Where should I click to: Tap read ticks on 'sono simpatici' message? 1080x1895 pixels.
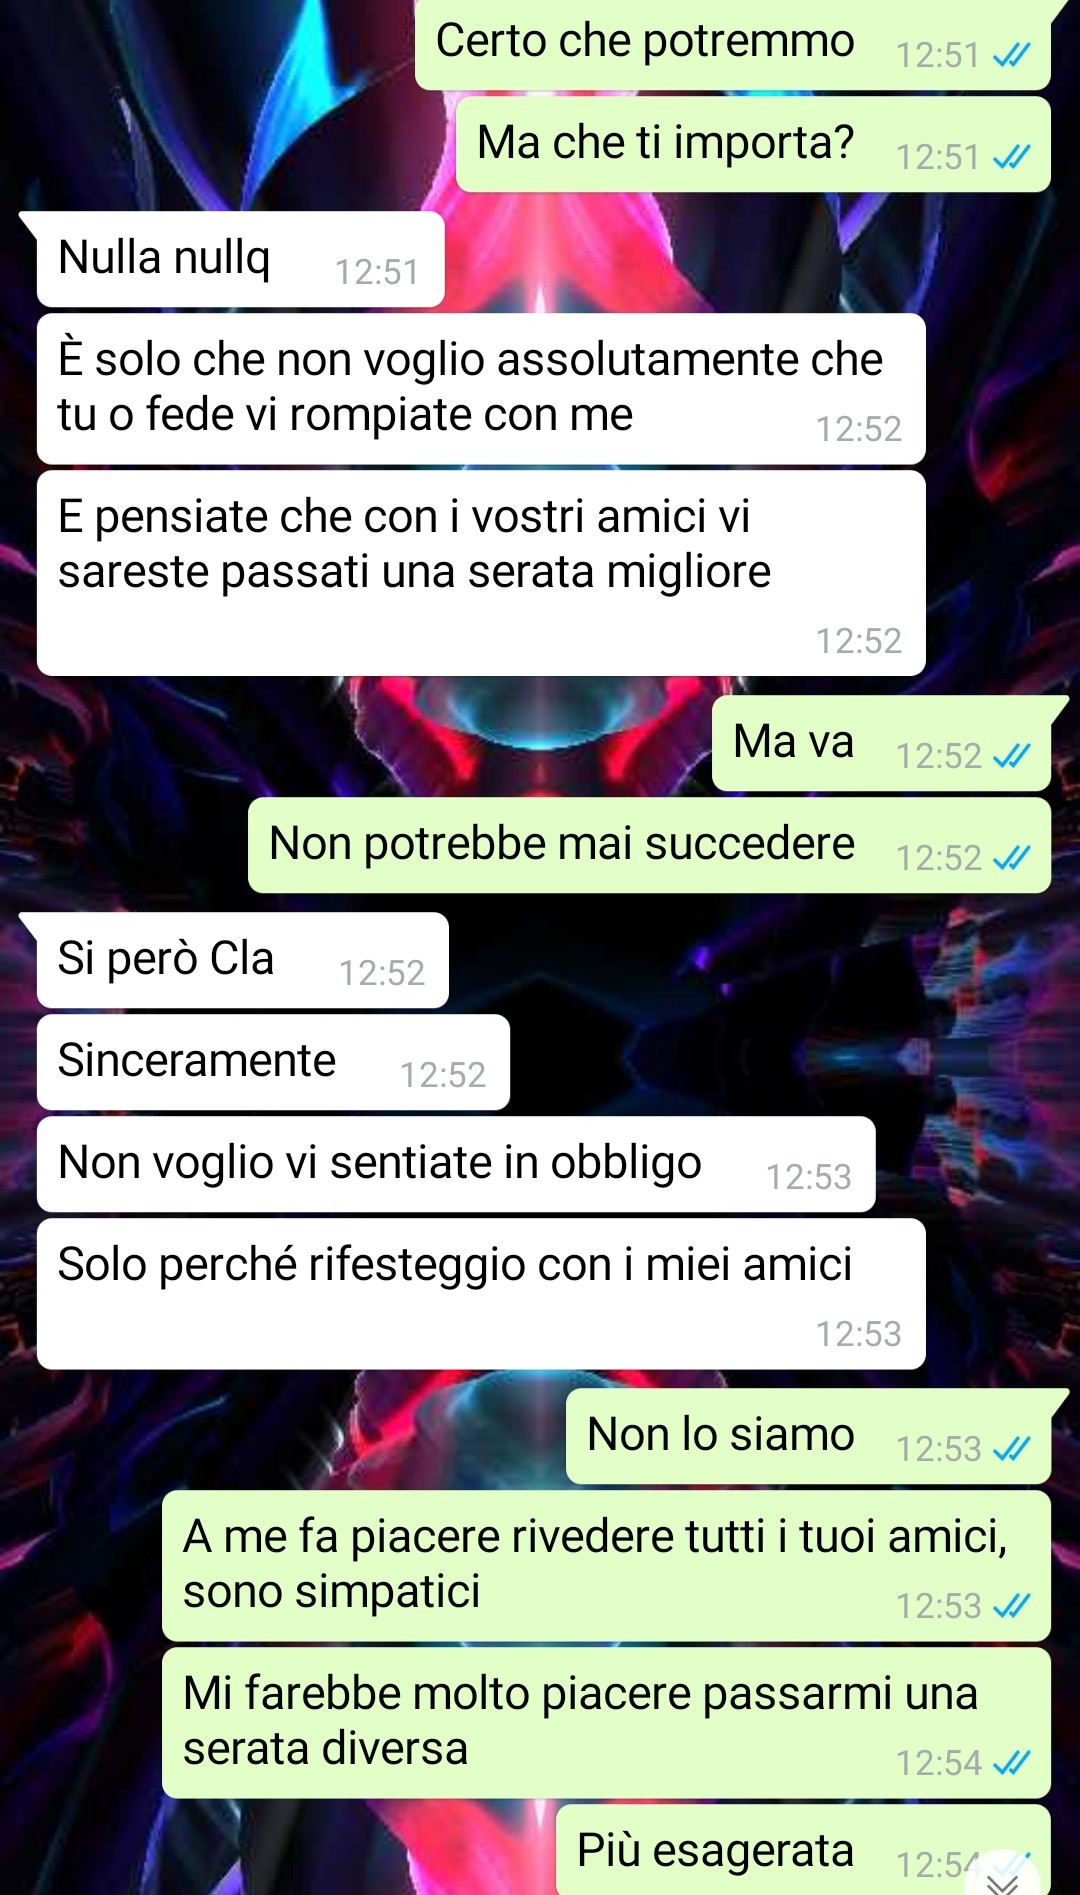pos(1011,1607)
